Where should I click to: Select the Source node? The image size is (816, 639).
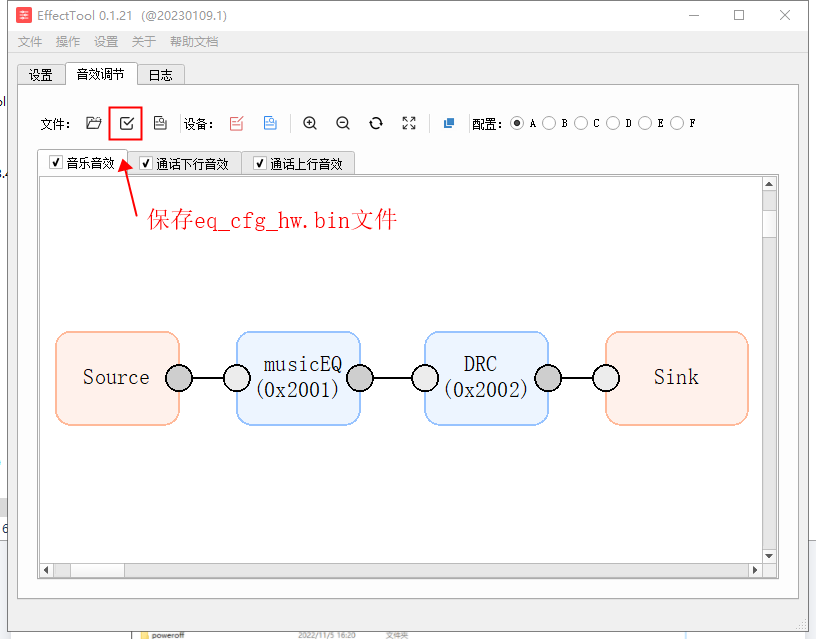point(118,378)
